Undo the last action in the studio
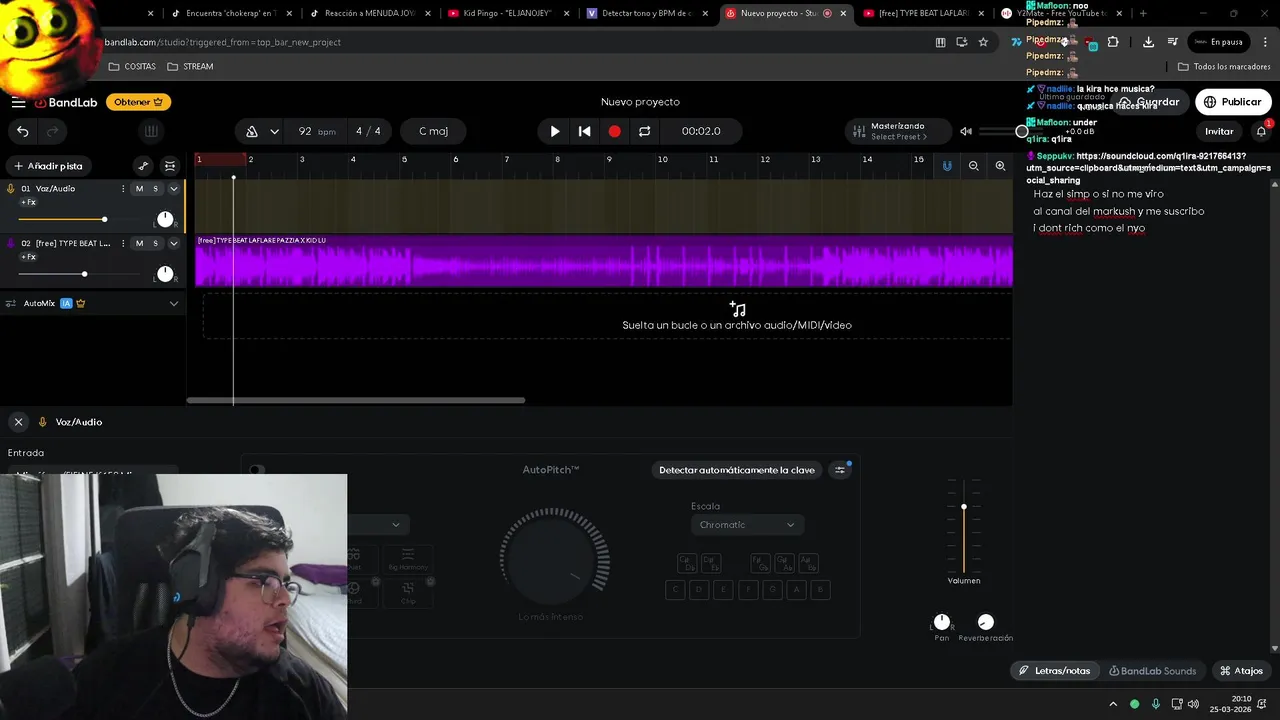Screen dimensions: 1280x720 tap(22, 131)
